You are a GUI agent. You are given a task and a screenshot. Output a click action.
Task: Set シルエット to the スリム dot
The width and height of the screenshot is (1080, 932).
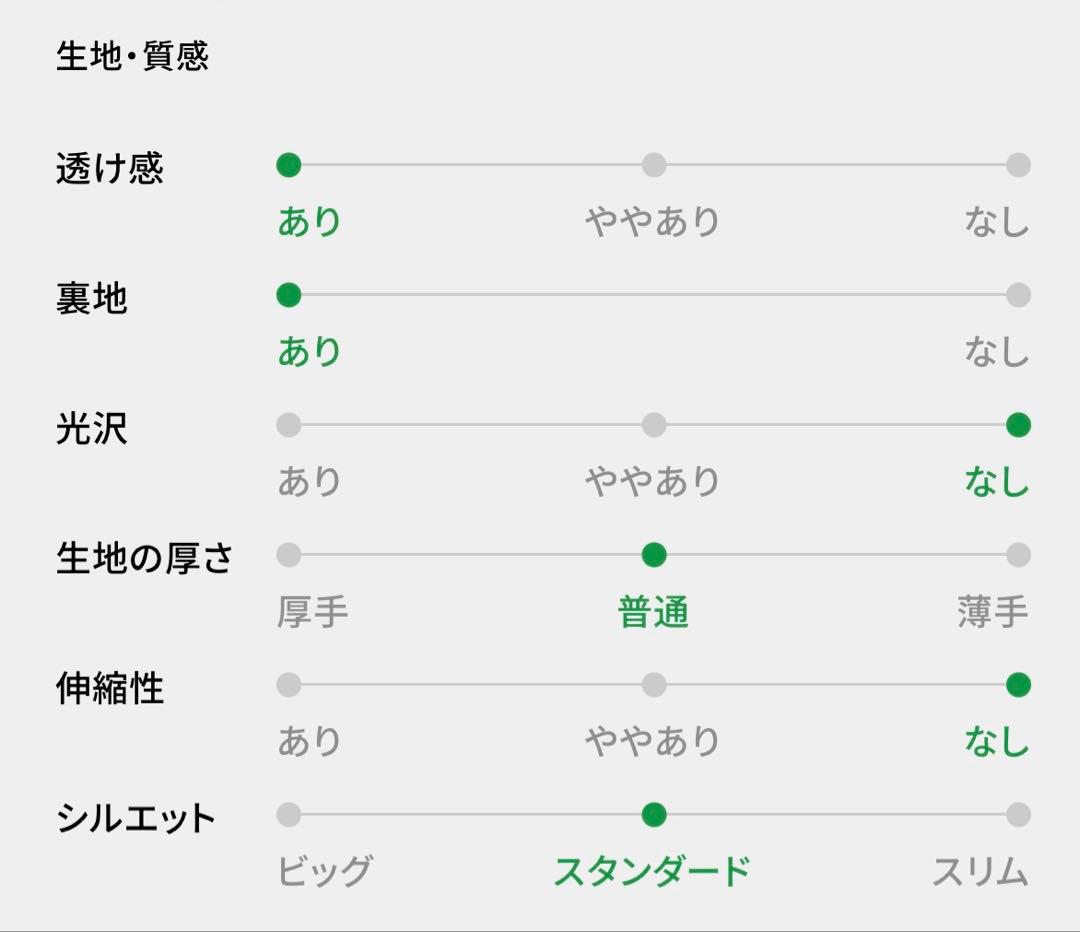[x=1018, y=815]
